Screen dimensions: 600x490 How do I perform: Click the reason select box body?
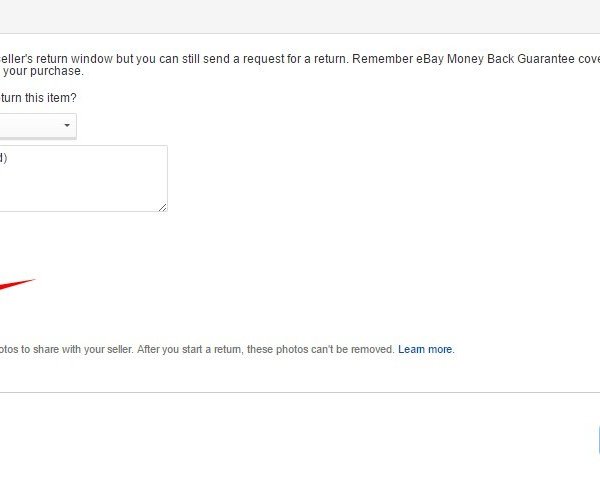[38, 126]
